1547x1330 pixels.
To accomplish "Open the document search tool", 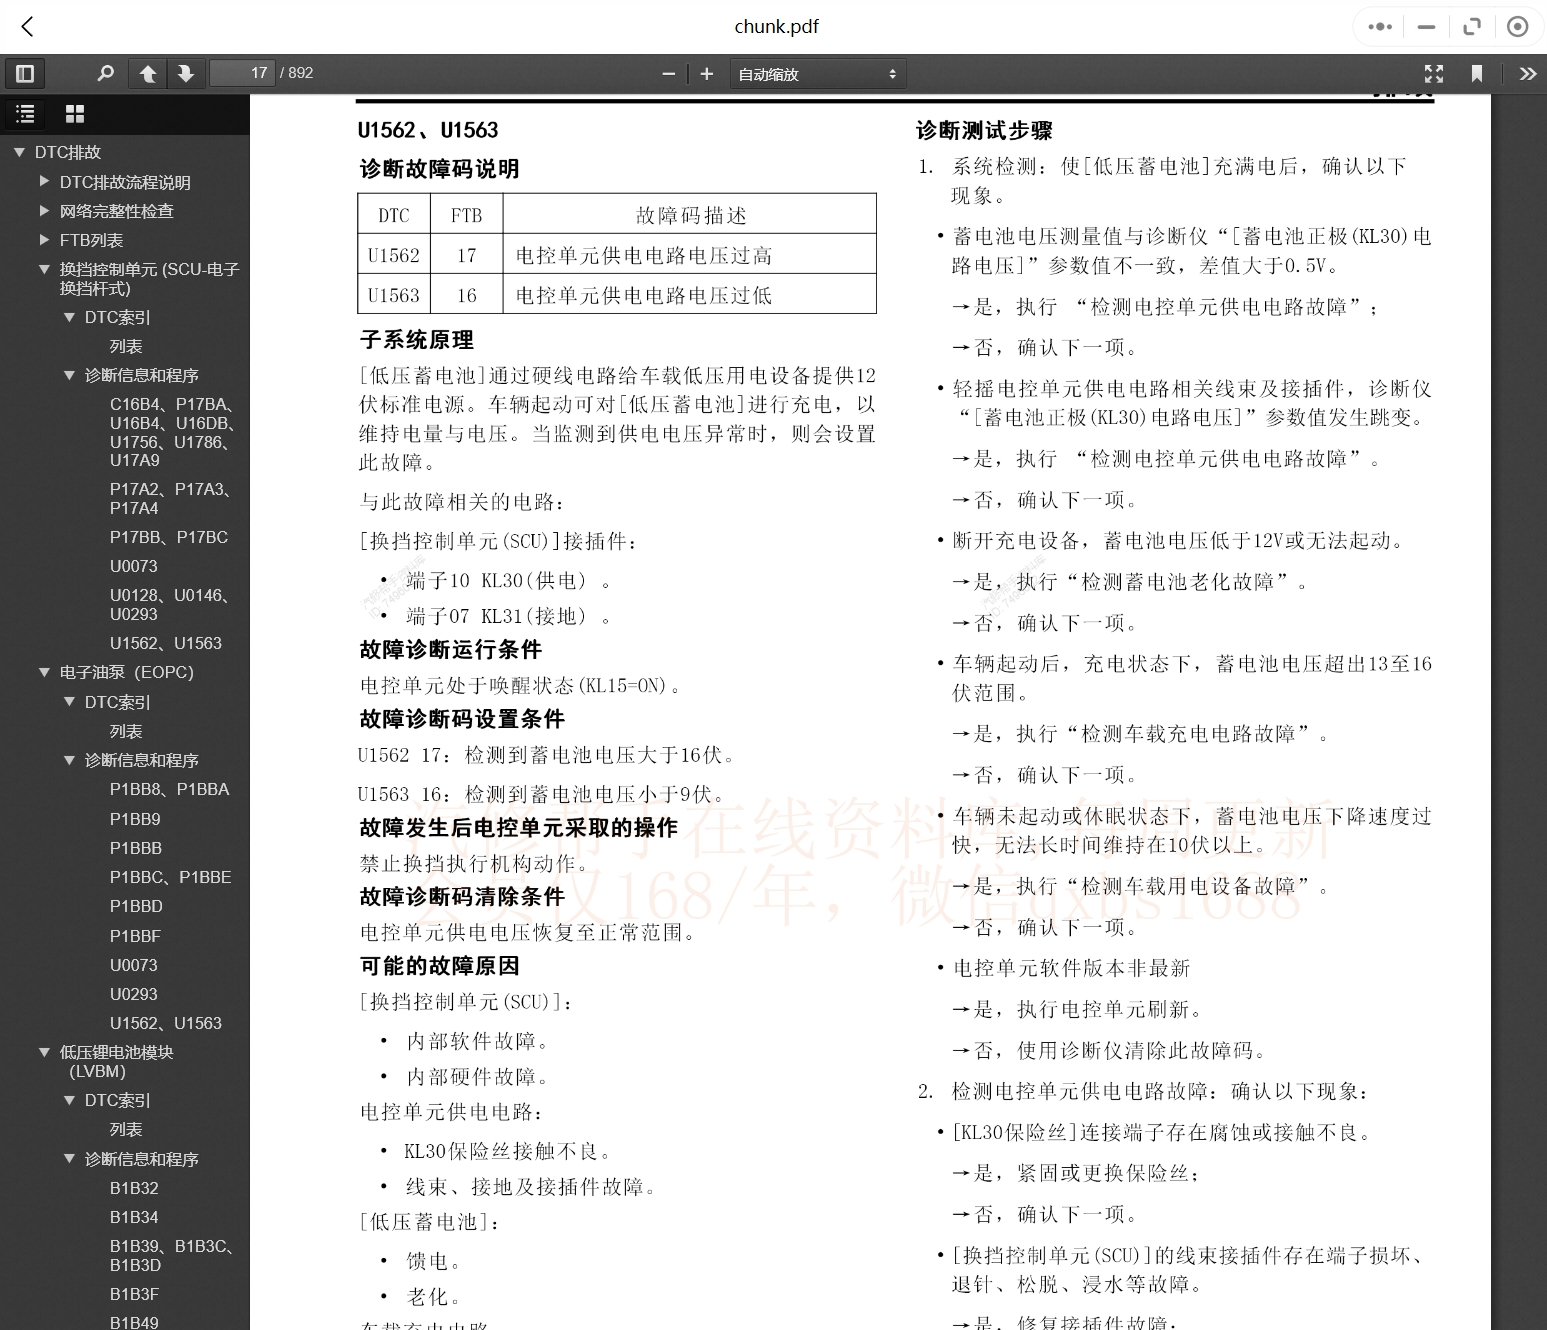I will [106, 73].
